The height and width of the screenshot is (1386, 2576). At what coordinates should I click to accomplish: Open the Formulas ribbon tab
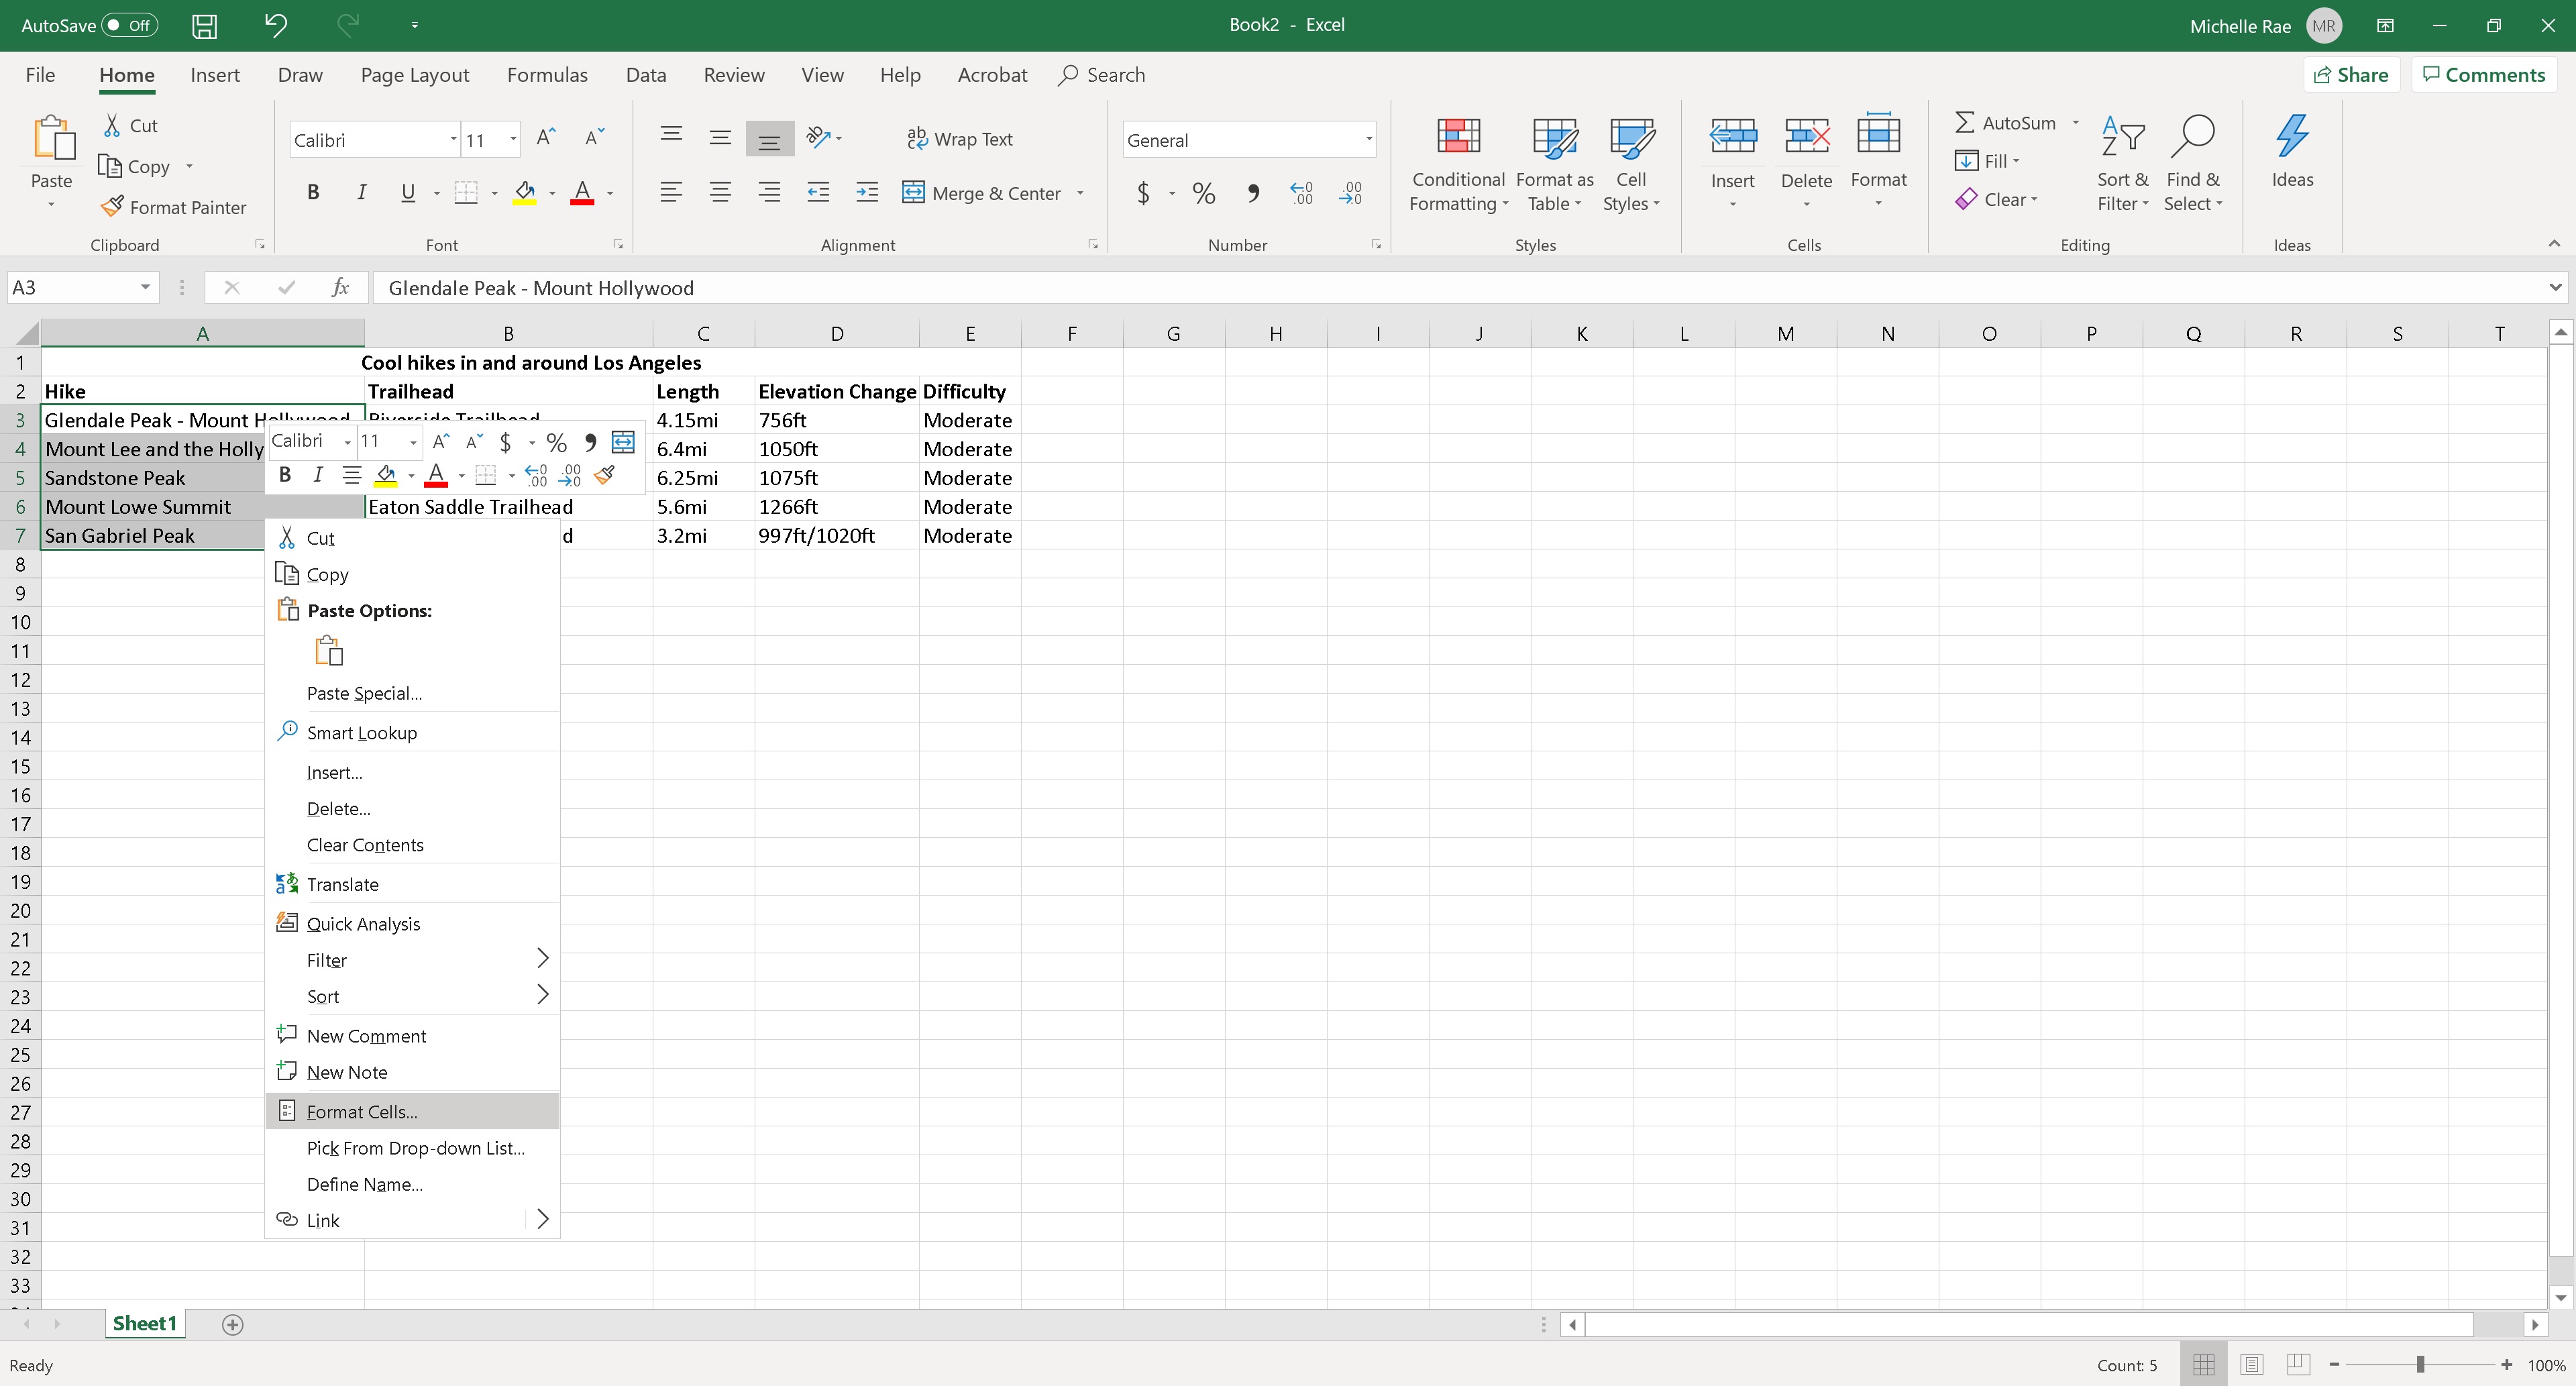click(547, 75)
